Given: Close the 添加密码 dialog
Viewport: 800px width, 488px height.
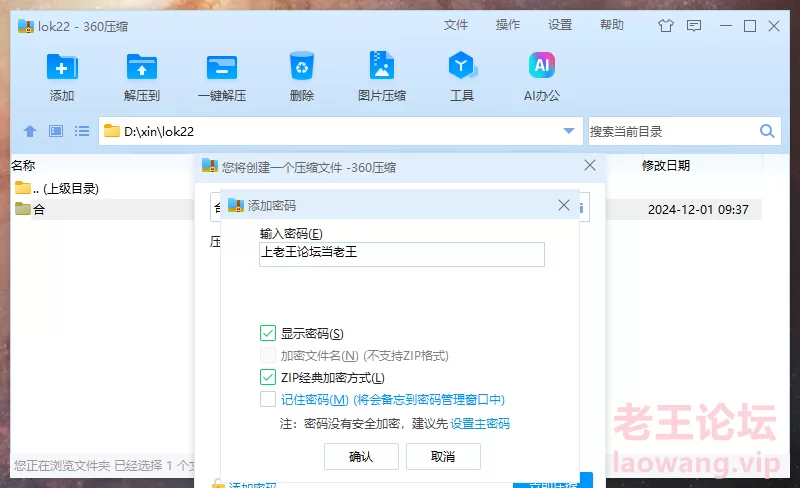Looking at the screenshot, I should click(x=564, y=205).
